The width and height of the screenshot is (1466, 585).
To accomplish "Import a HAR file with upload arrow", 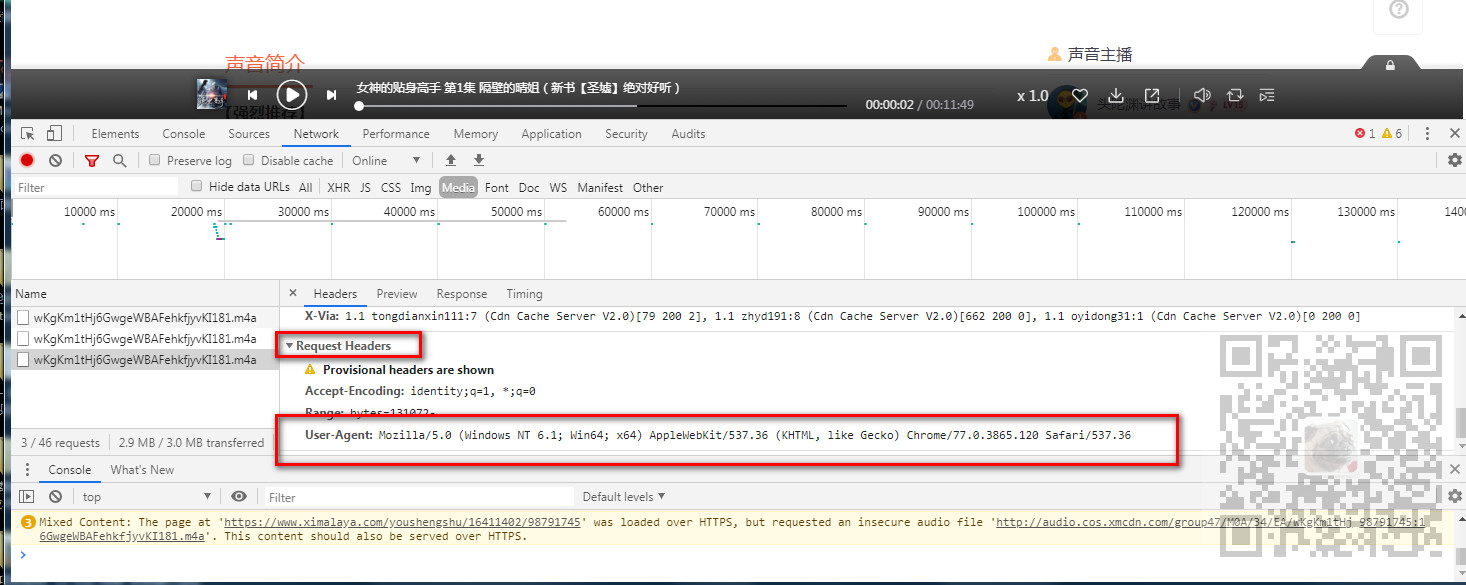I will 451,160.
